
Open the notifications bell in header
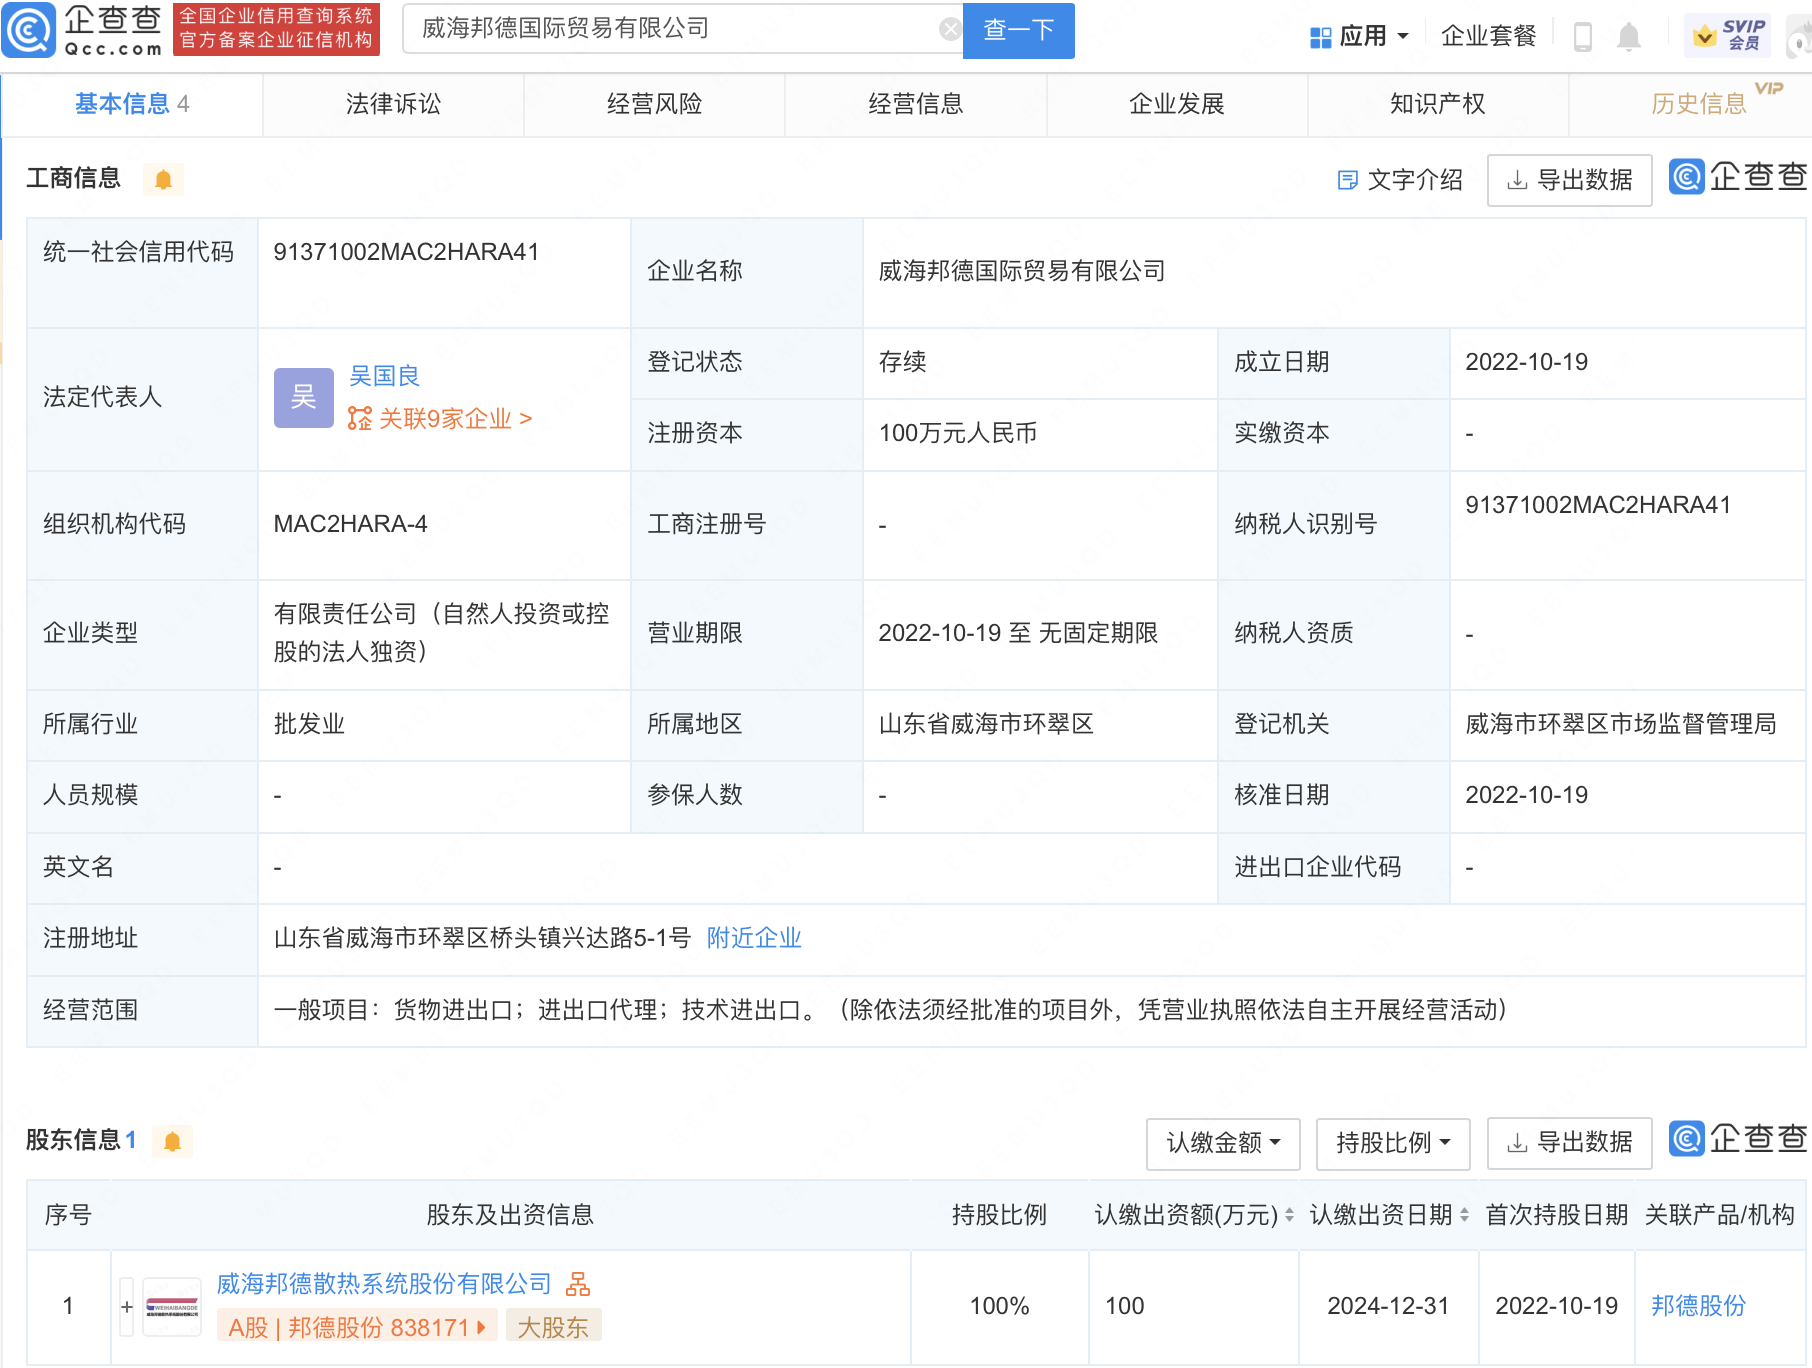[1629, 37]
